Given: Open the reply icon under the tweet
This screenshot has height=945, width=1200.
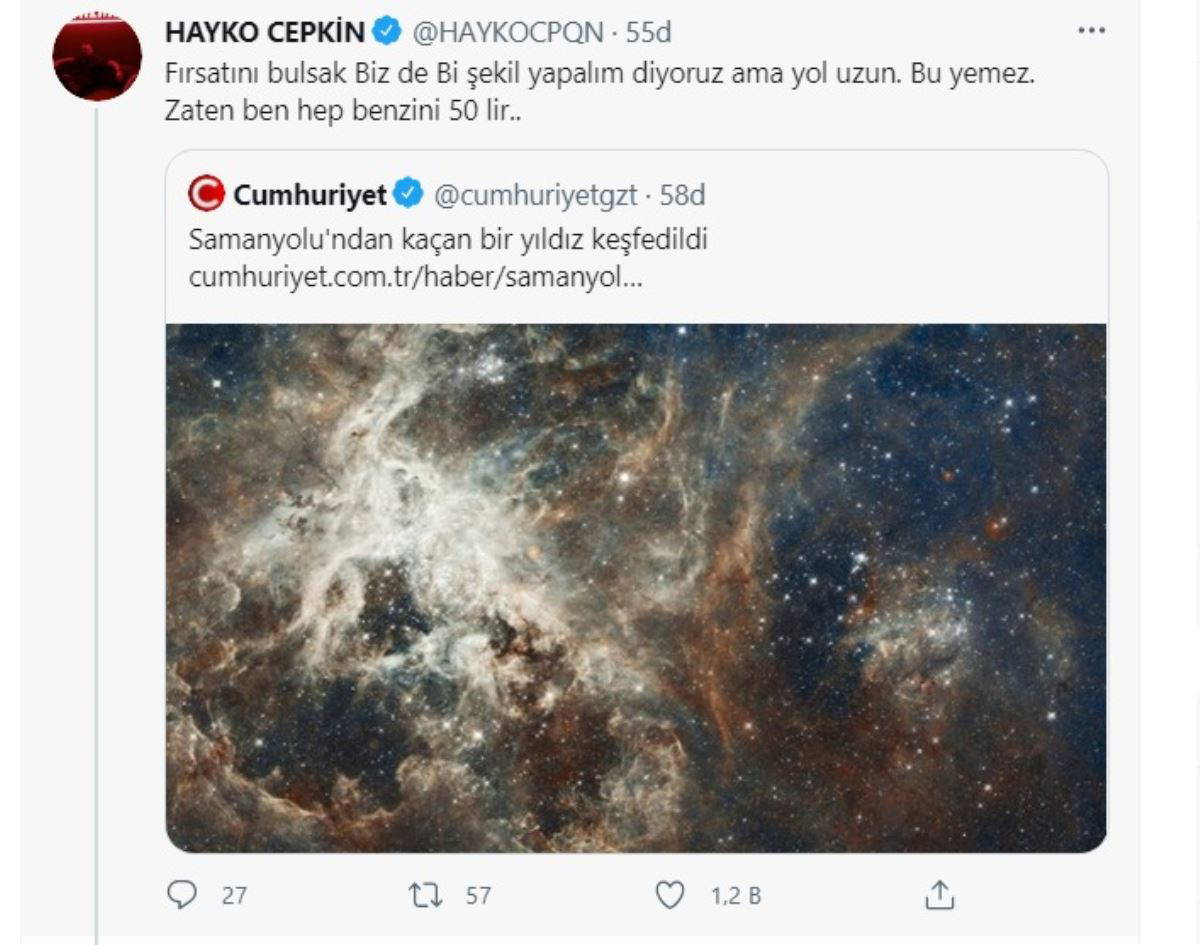Looking at the screenshot, I should coord(181,894).
